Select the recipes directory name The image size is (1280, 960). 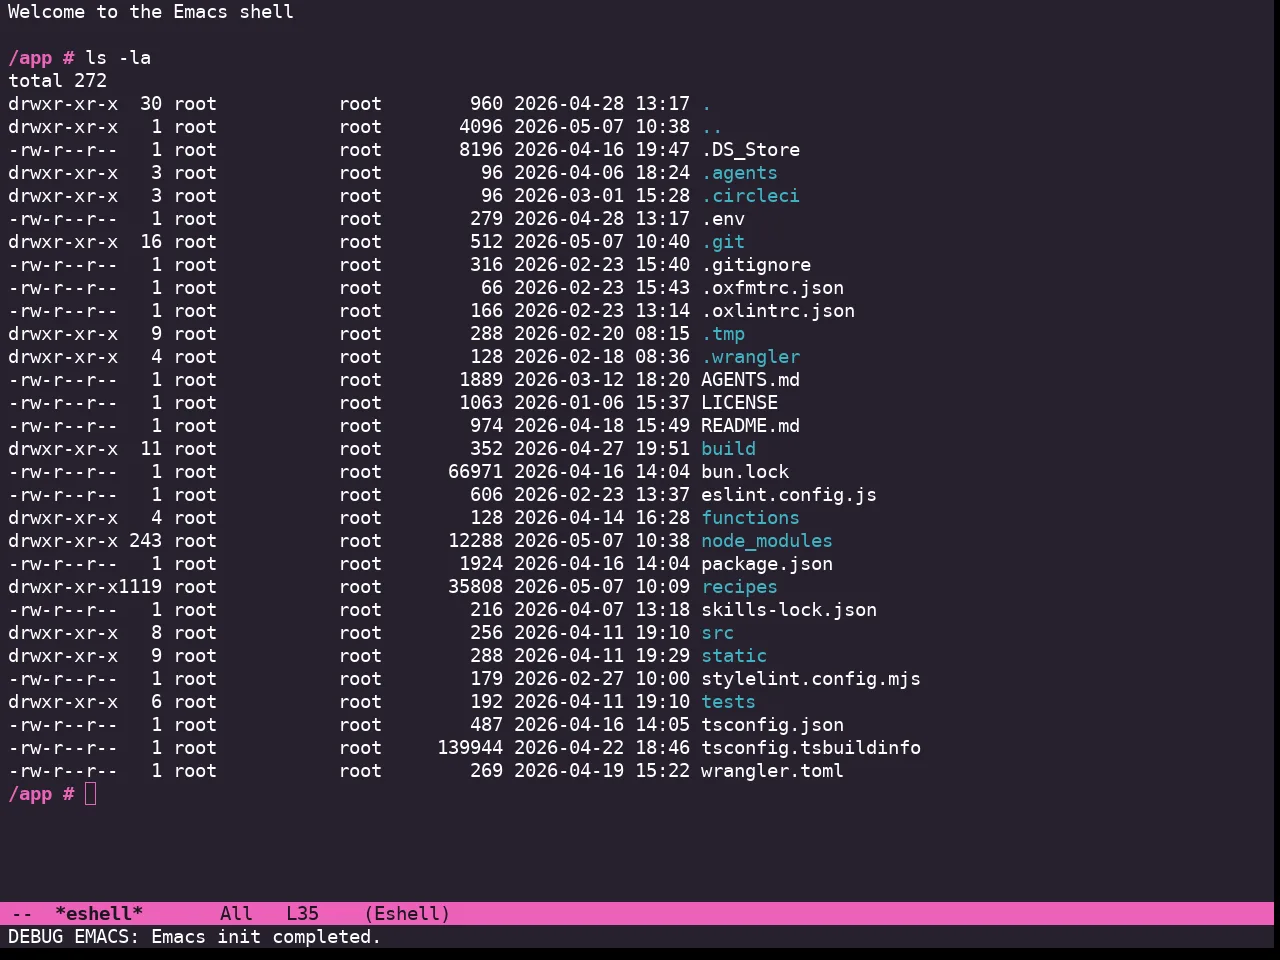740,587
